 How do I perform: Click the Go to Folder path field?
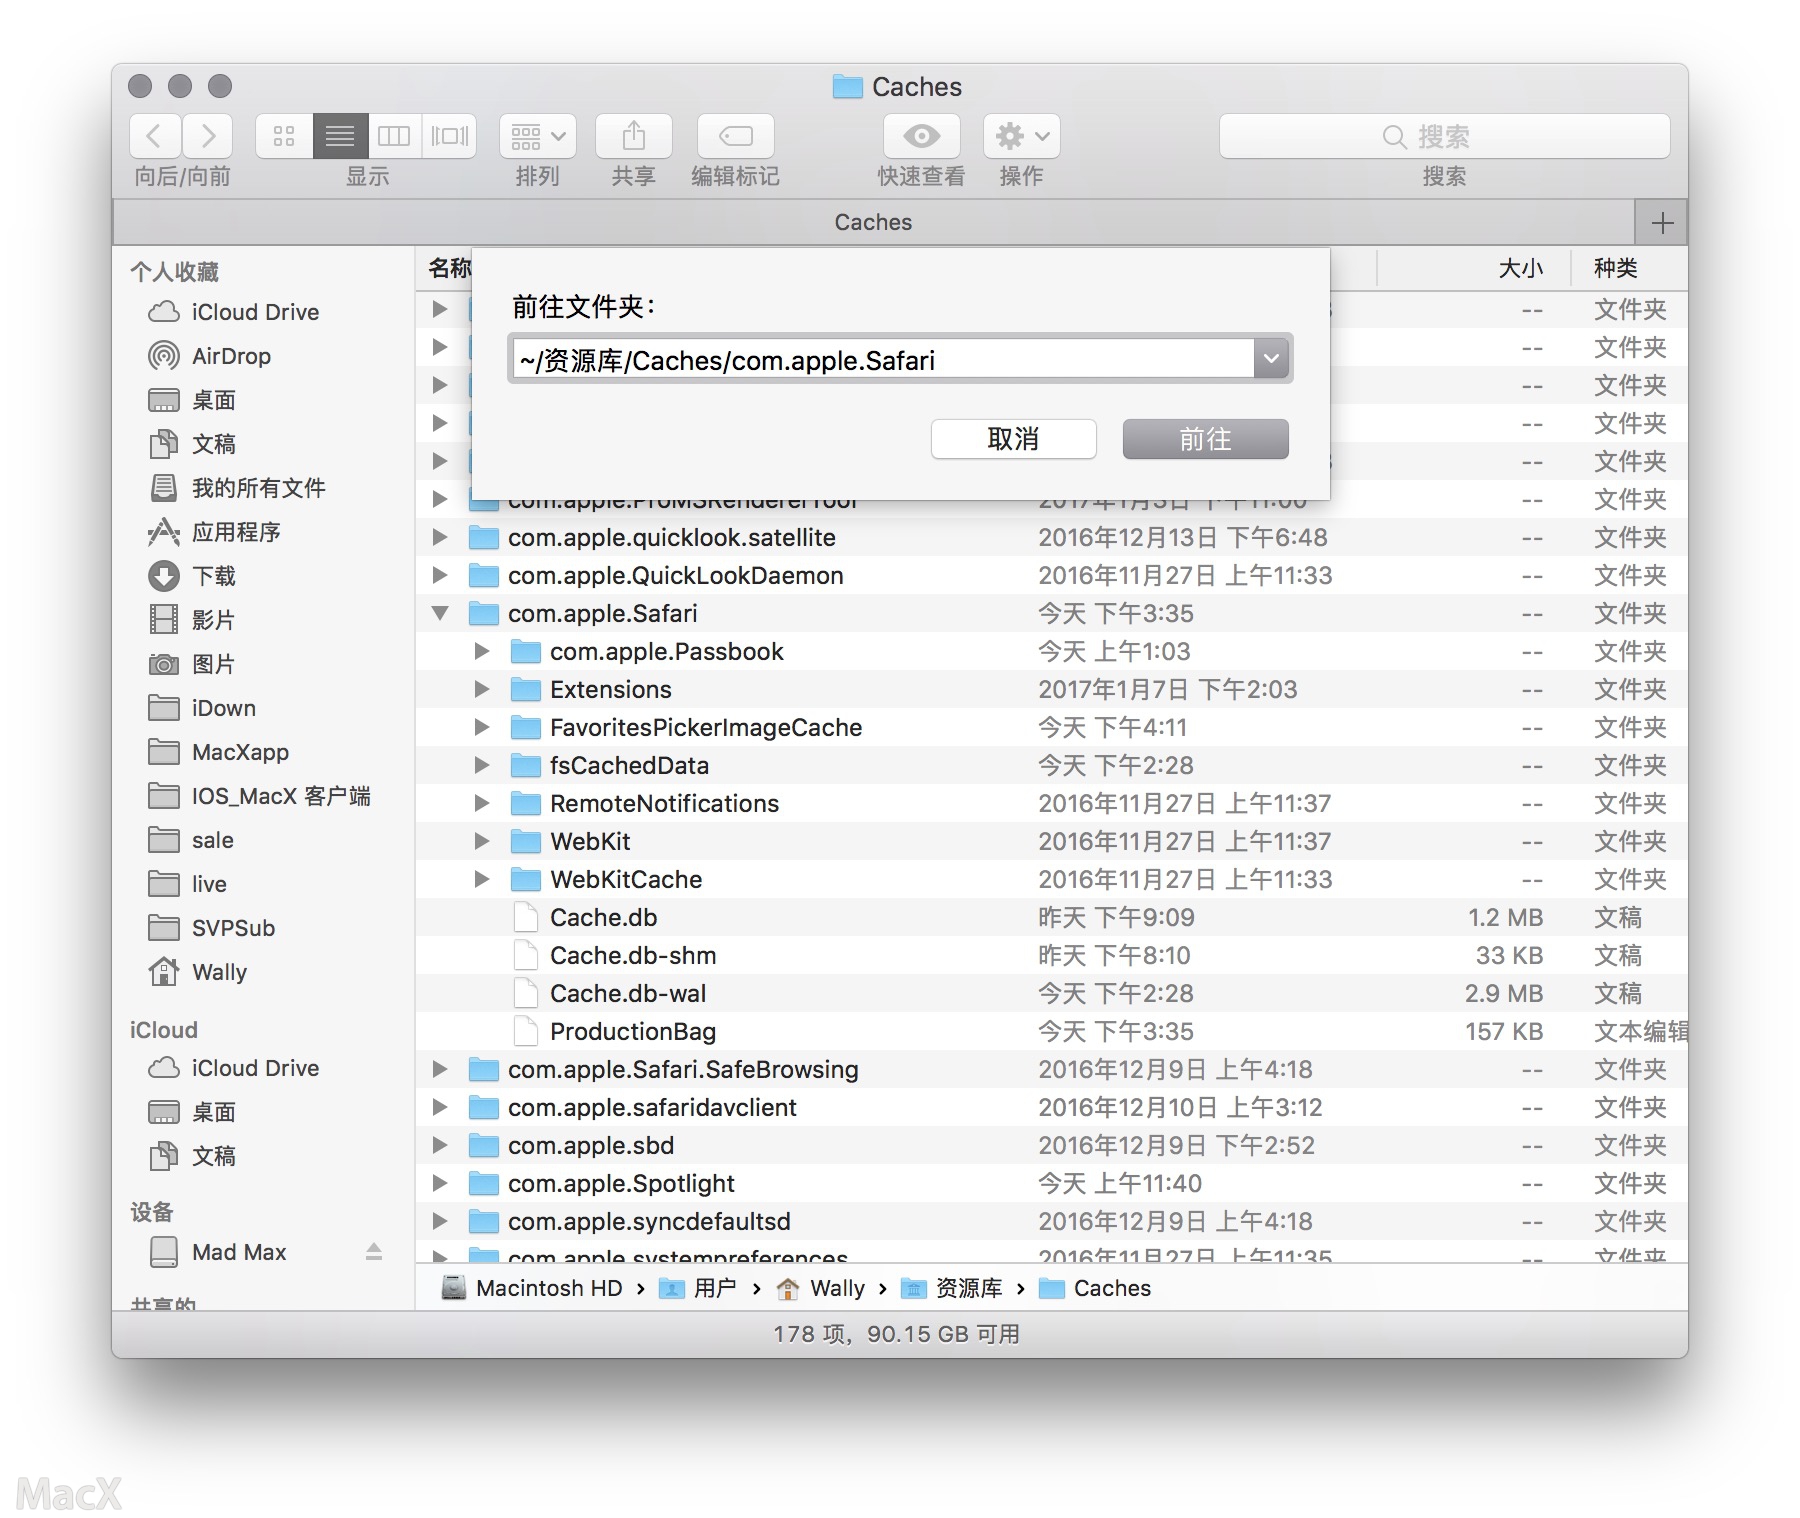pos(882,359)
